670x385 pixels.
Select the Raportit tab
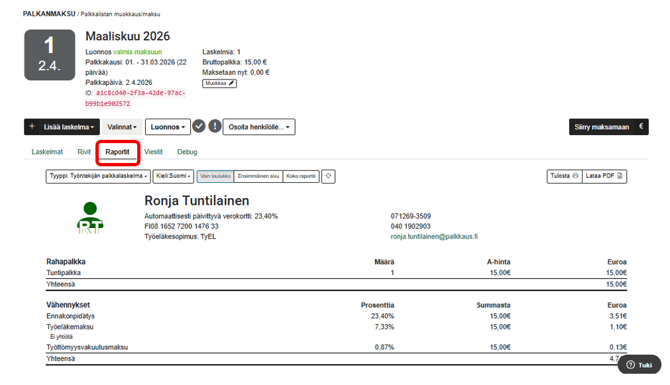118,152
